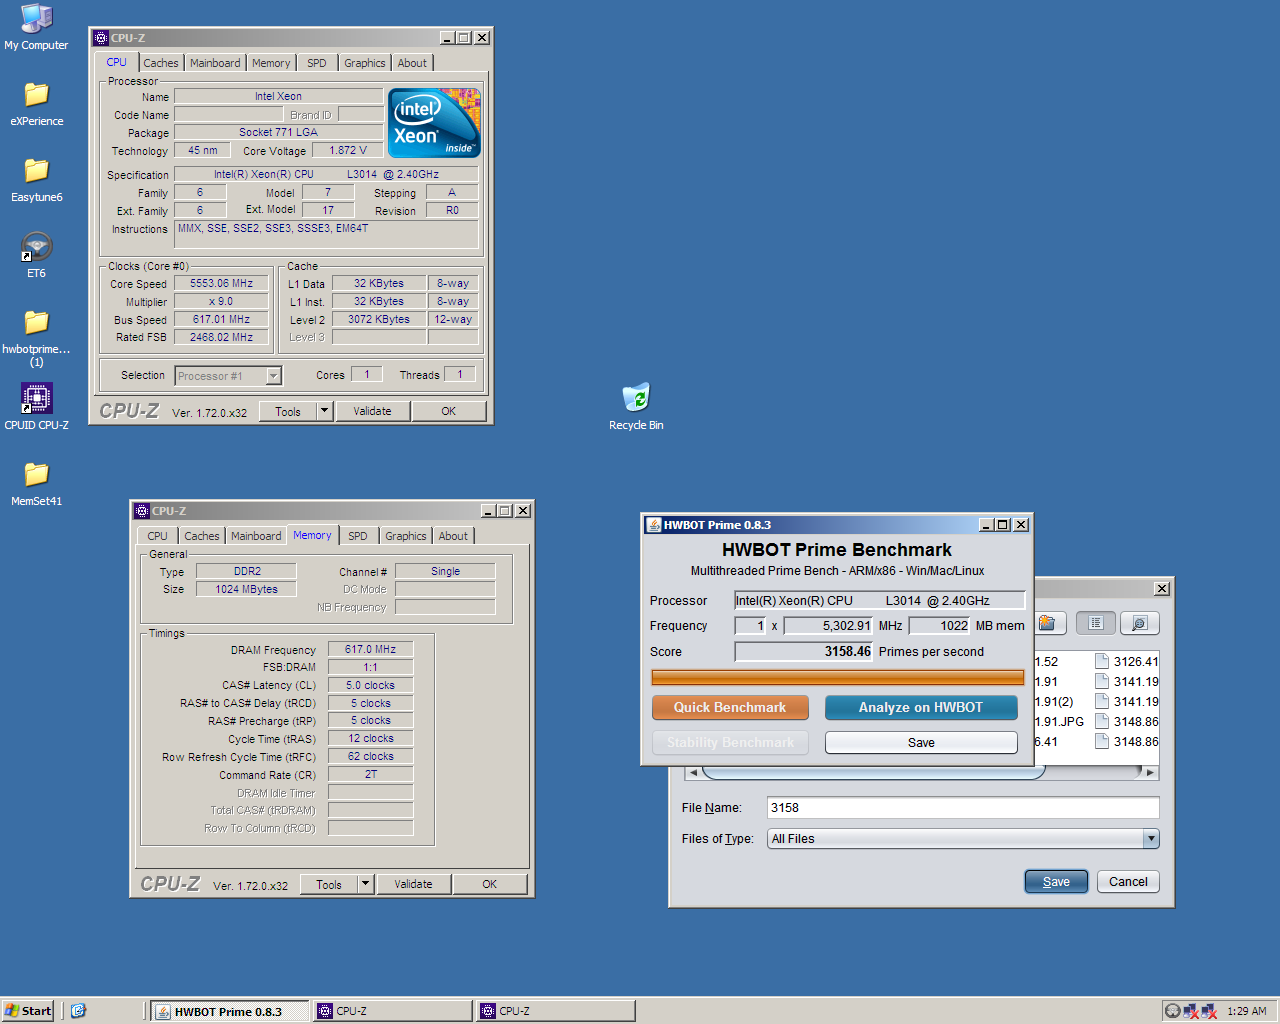Viewport: 1280px width, 1024px height.
Task: Click Validate in upper CPU-Z window
Action: pyautogui.click(x=372, y=411)
